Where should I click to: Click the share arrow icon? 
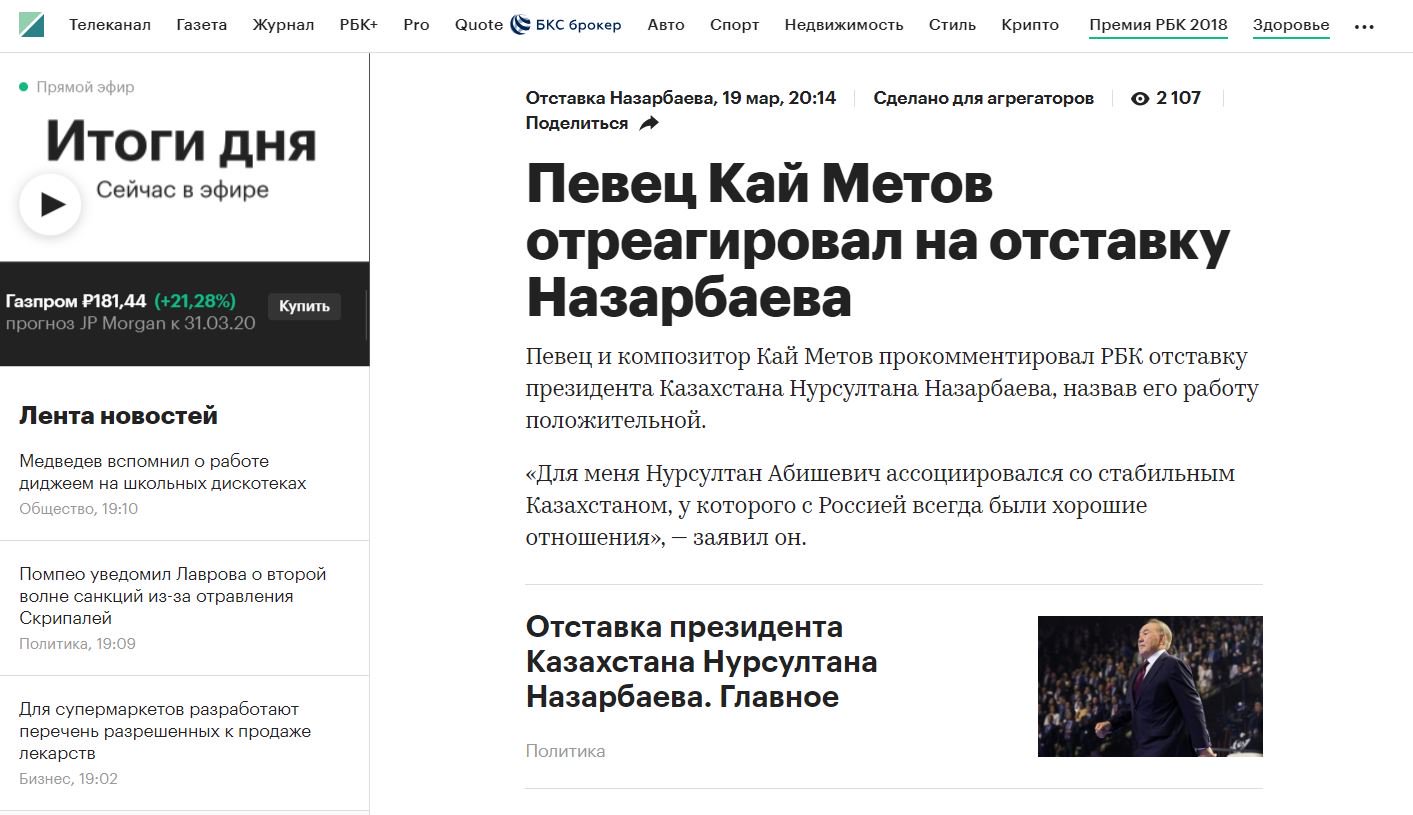pos(649,123)
